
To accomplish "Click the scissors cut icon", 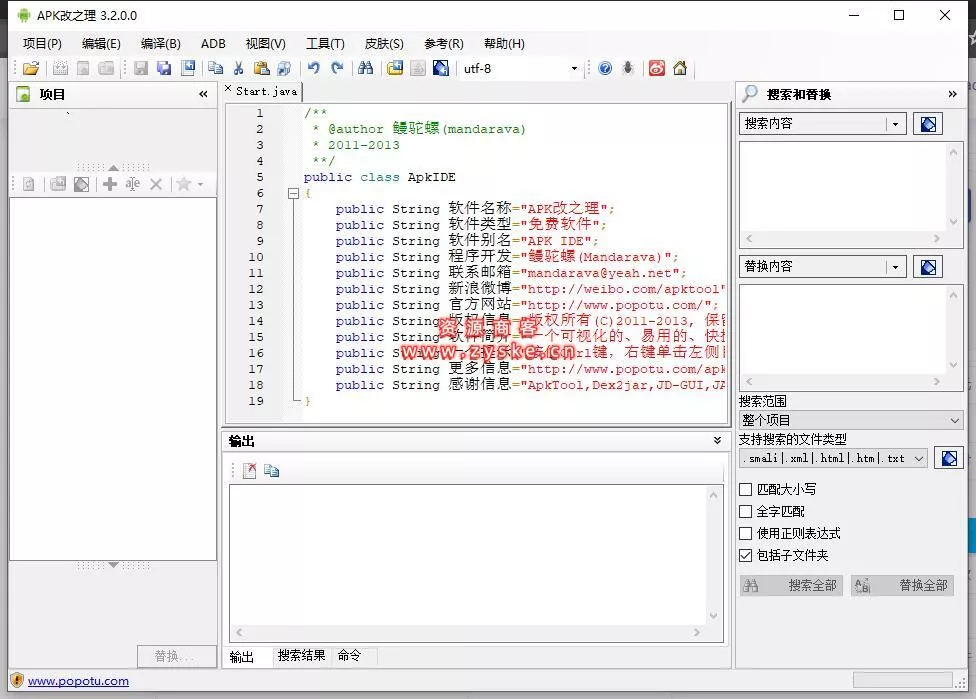I will click(x=238, y=68).
